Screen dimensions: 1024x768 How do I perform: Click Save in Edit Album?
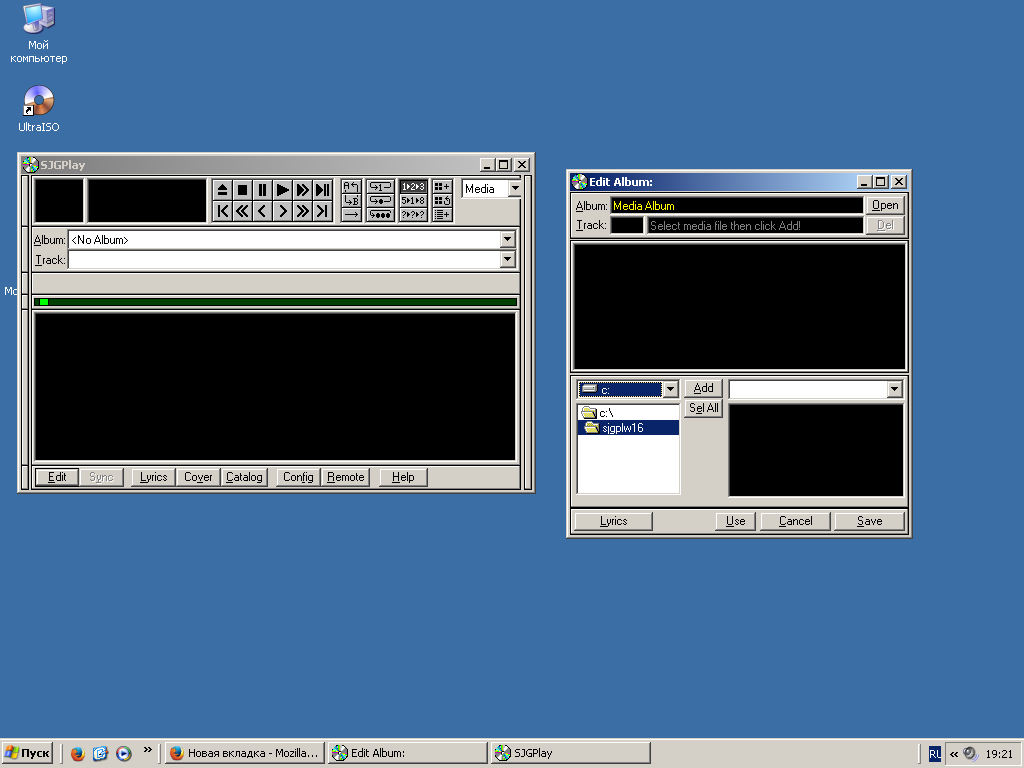click(x=869, y=521)
